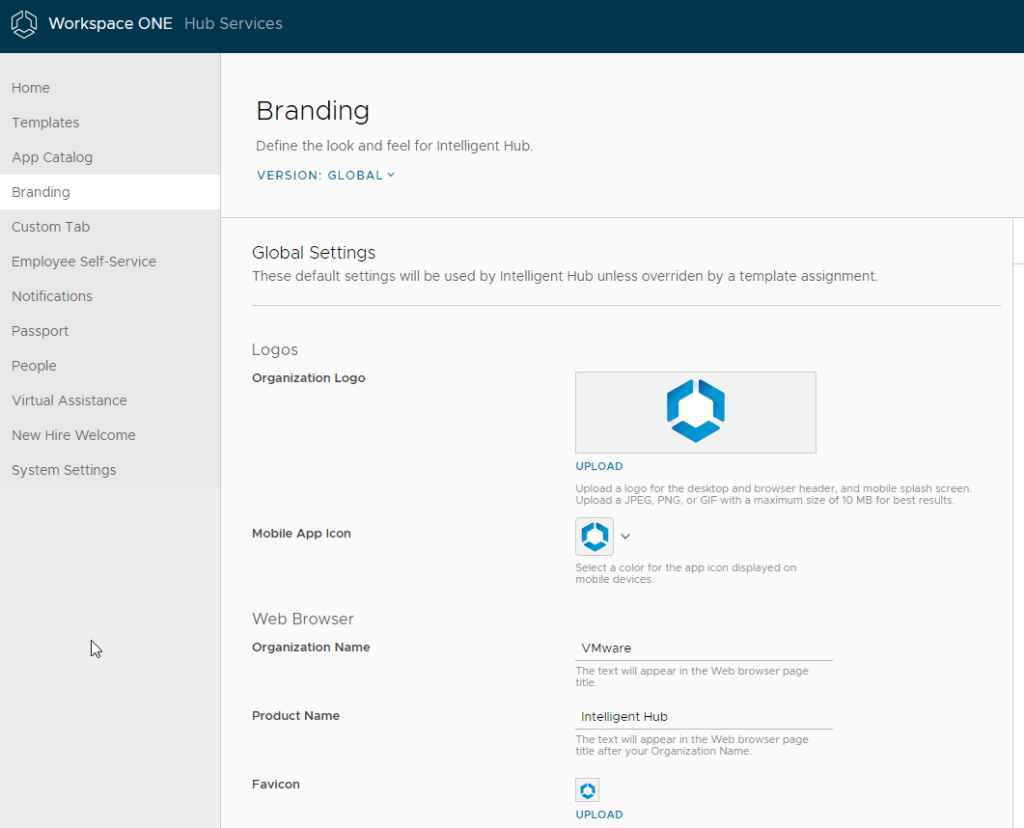This screenshot has width=1024, height=828.
Task: Click Upload under Favicon
Action: point(599,814)
